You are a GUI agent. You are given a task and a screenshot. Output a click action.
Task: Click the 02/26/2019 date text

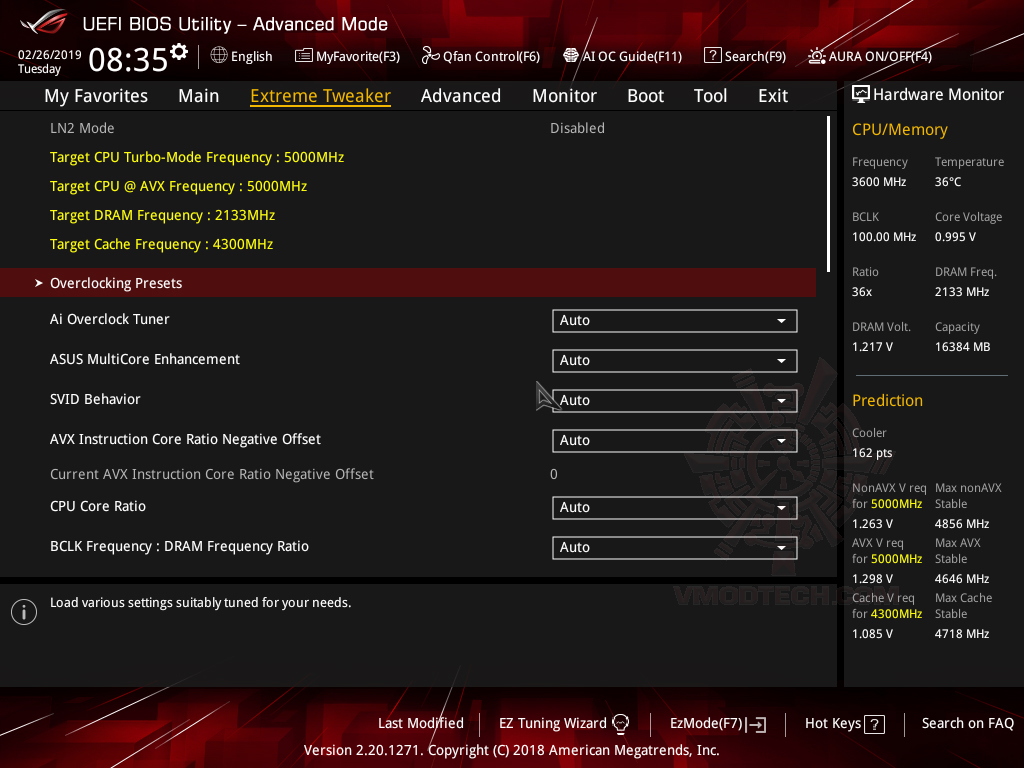click(50, 55)
